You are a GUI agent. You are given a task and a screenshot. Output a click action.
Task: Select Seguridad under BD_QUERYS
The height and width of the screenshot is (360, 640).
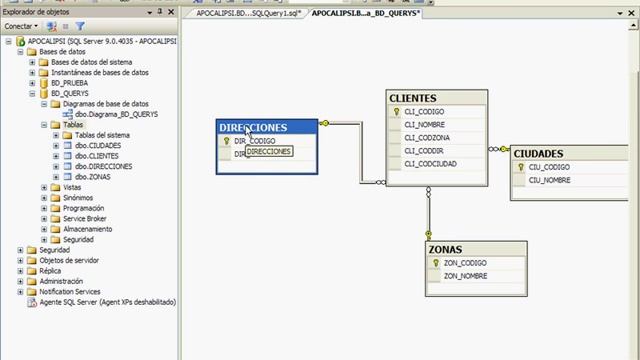point(78,240)
